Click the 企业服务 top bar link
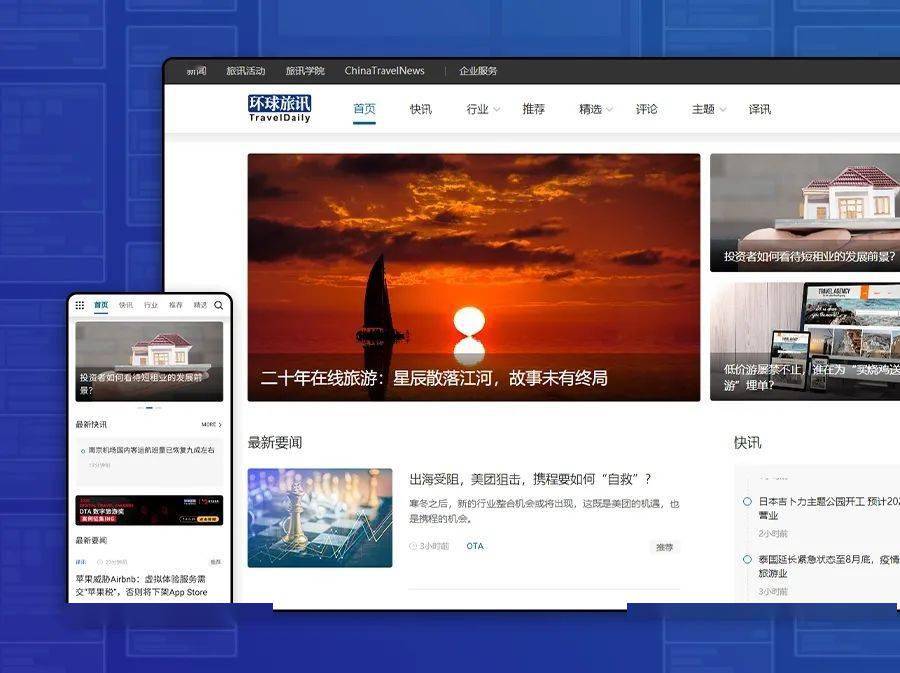Image resolution: width=900 pixels, height=673 pixels. tap(478, 71)
